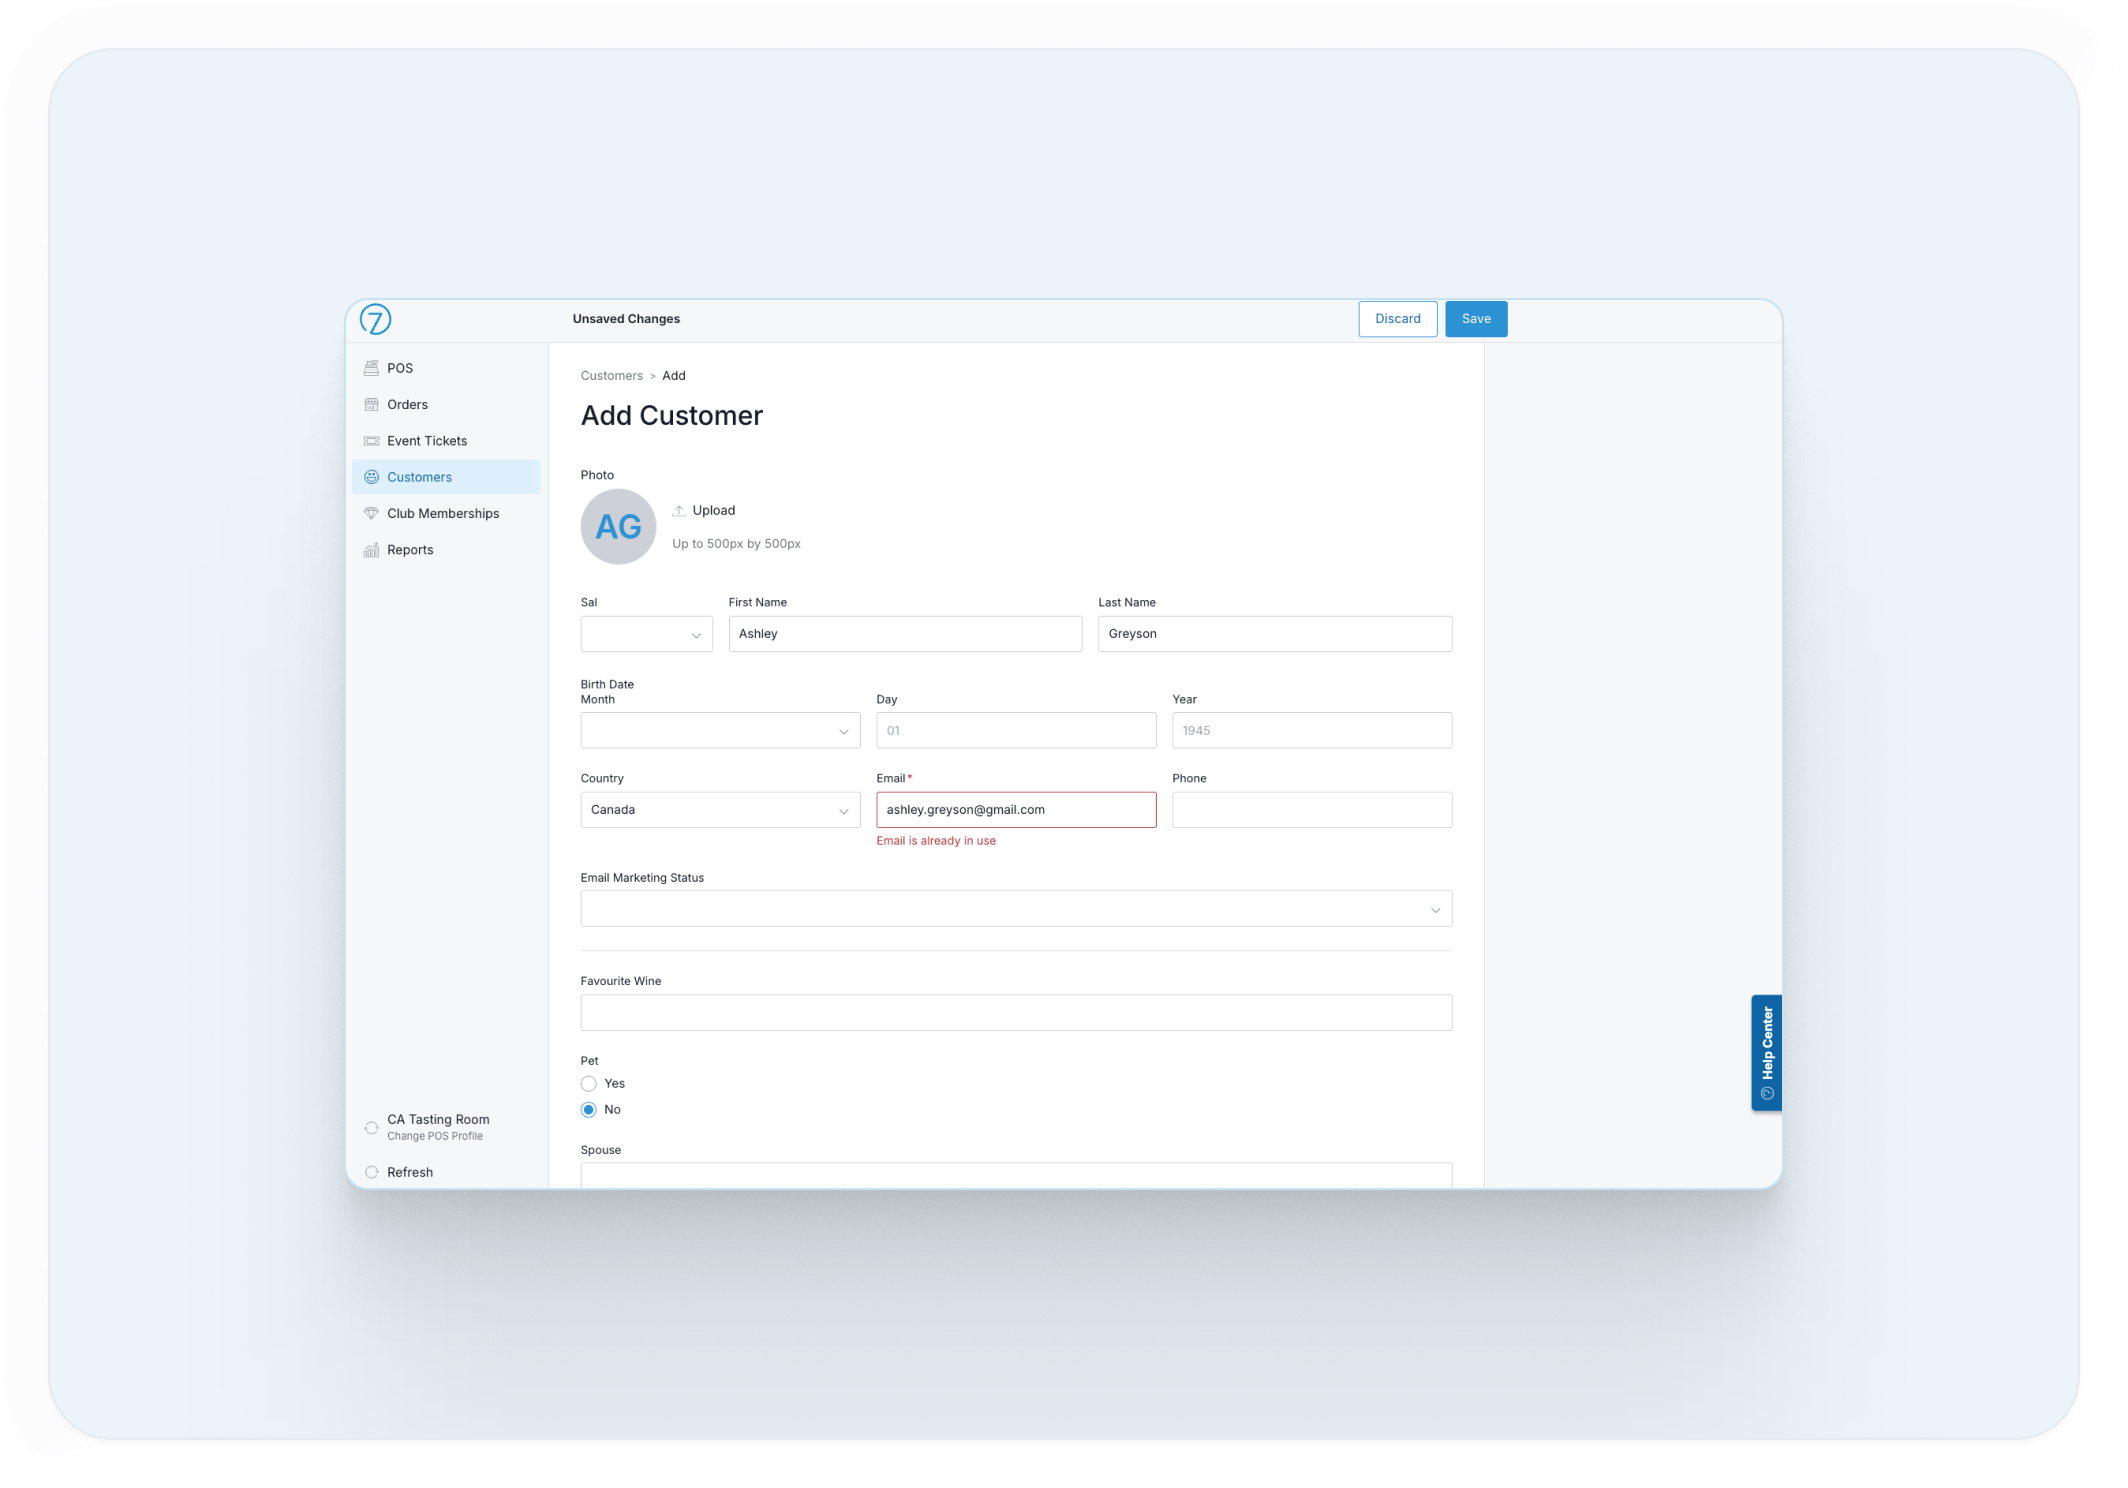Select Yes radio button for Pet
2128x1488 pixels.
(x=589, y=1084)
